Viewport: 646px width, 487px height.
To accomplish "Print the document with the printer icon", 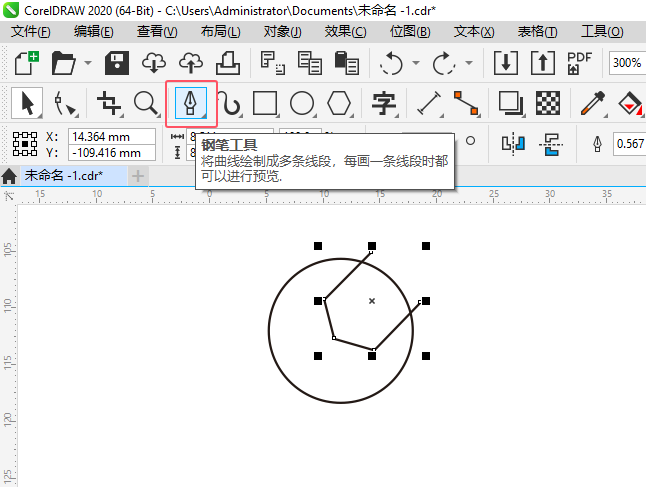I will 228,63.
